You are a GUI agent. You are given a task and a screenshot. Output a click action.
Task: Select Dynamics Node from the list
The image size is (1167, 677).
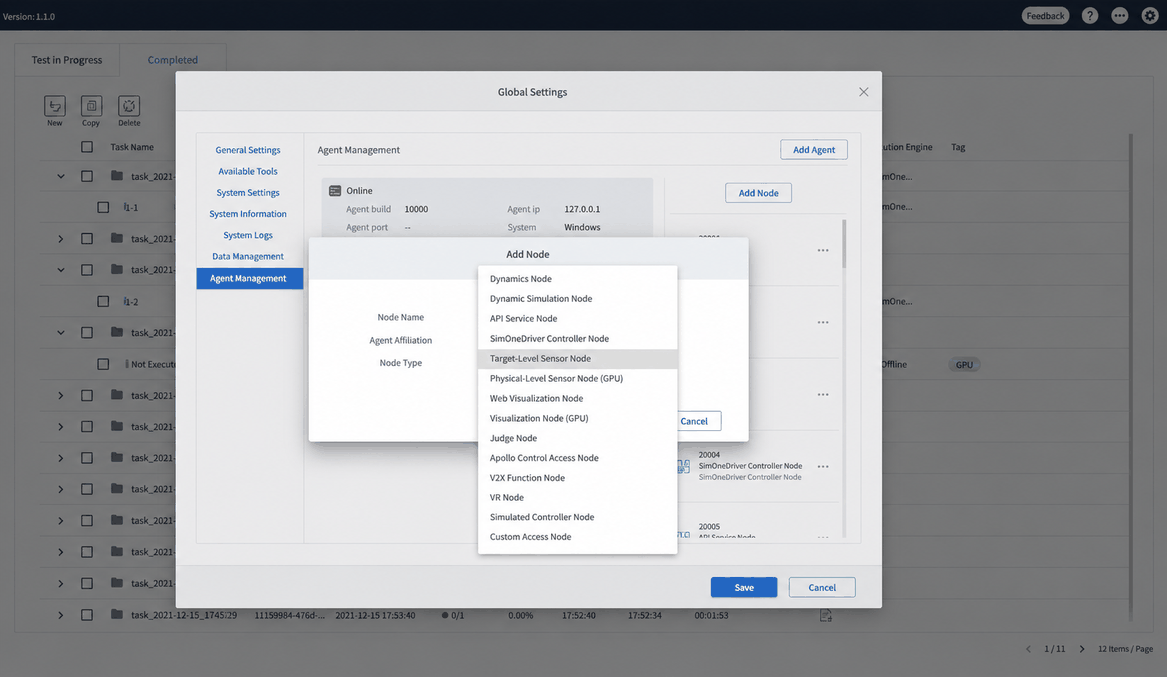pyautogui.click(x=578, y=278)
